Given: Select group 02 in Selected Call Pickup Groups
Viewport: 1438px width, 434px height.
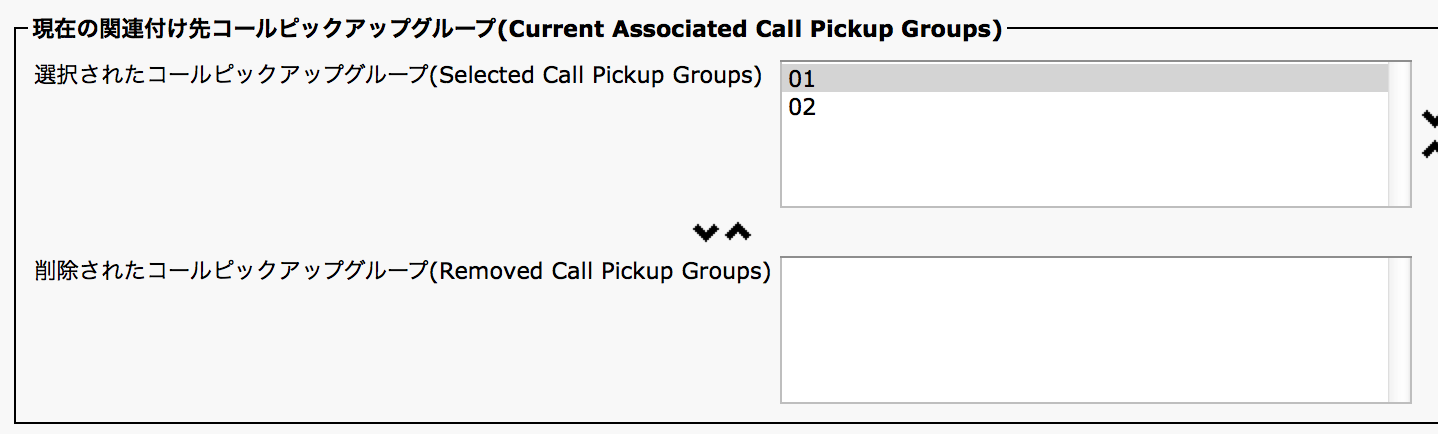Looking at the screenshot, I should (802, 107).
